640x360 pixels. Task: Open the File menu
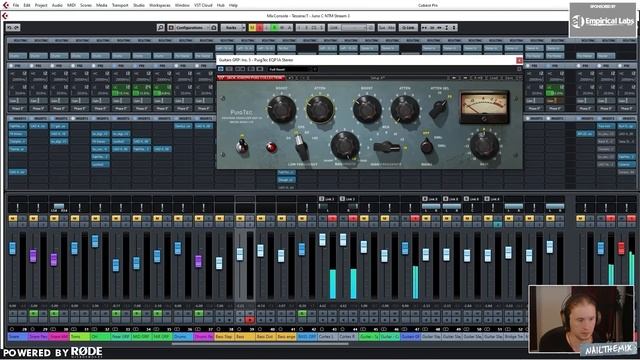pyautogui.click(x=16, y=5)
